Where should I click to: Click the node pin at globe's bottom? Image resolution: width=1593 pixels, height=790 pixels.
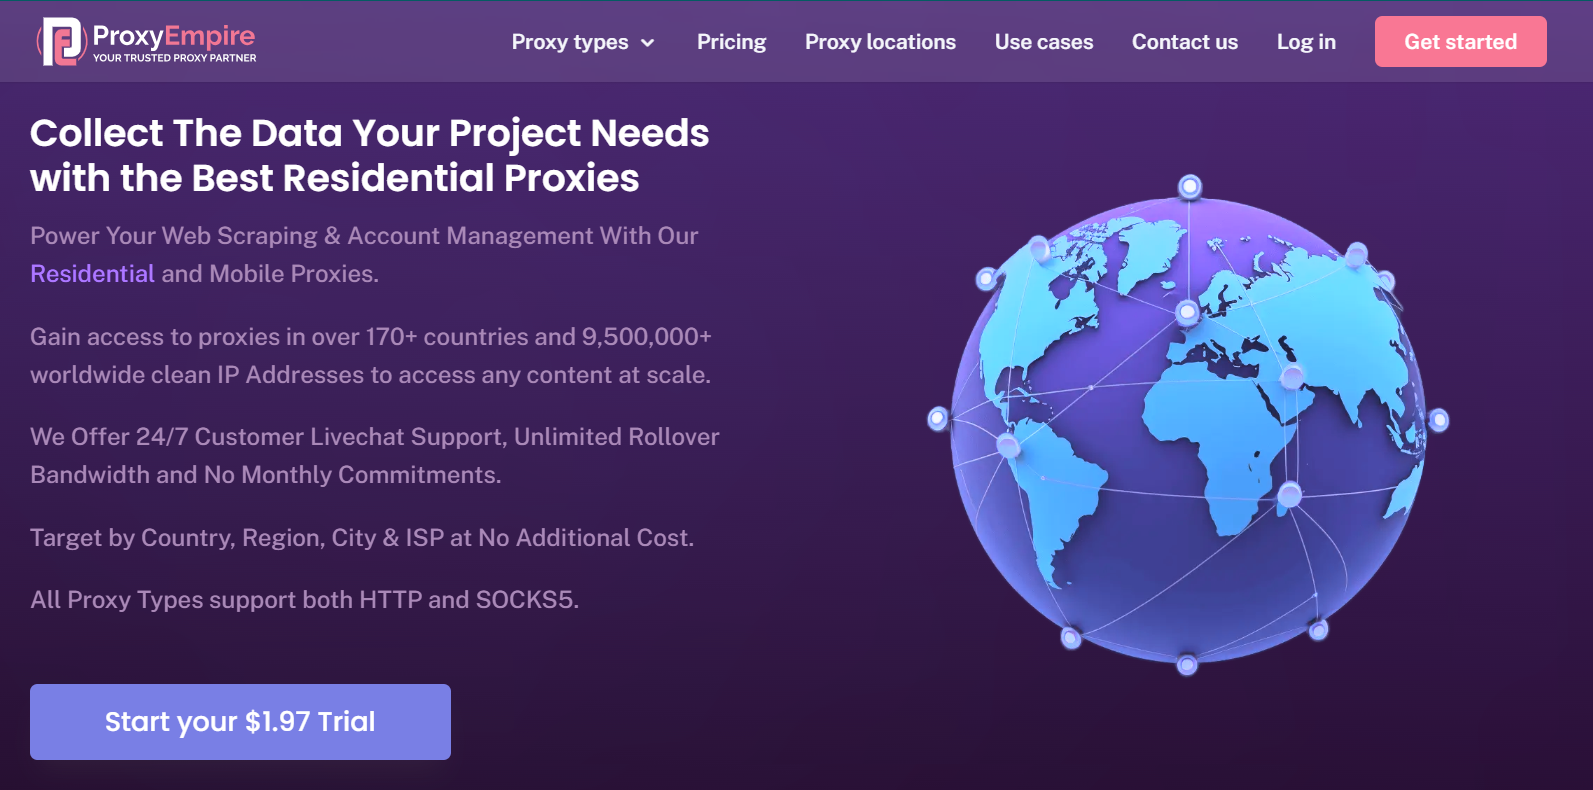coord(1187,665)
